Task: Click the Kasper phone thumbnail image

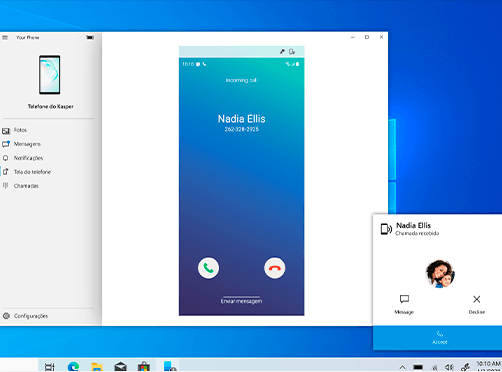Action: (x=50, y=75)
